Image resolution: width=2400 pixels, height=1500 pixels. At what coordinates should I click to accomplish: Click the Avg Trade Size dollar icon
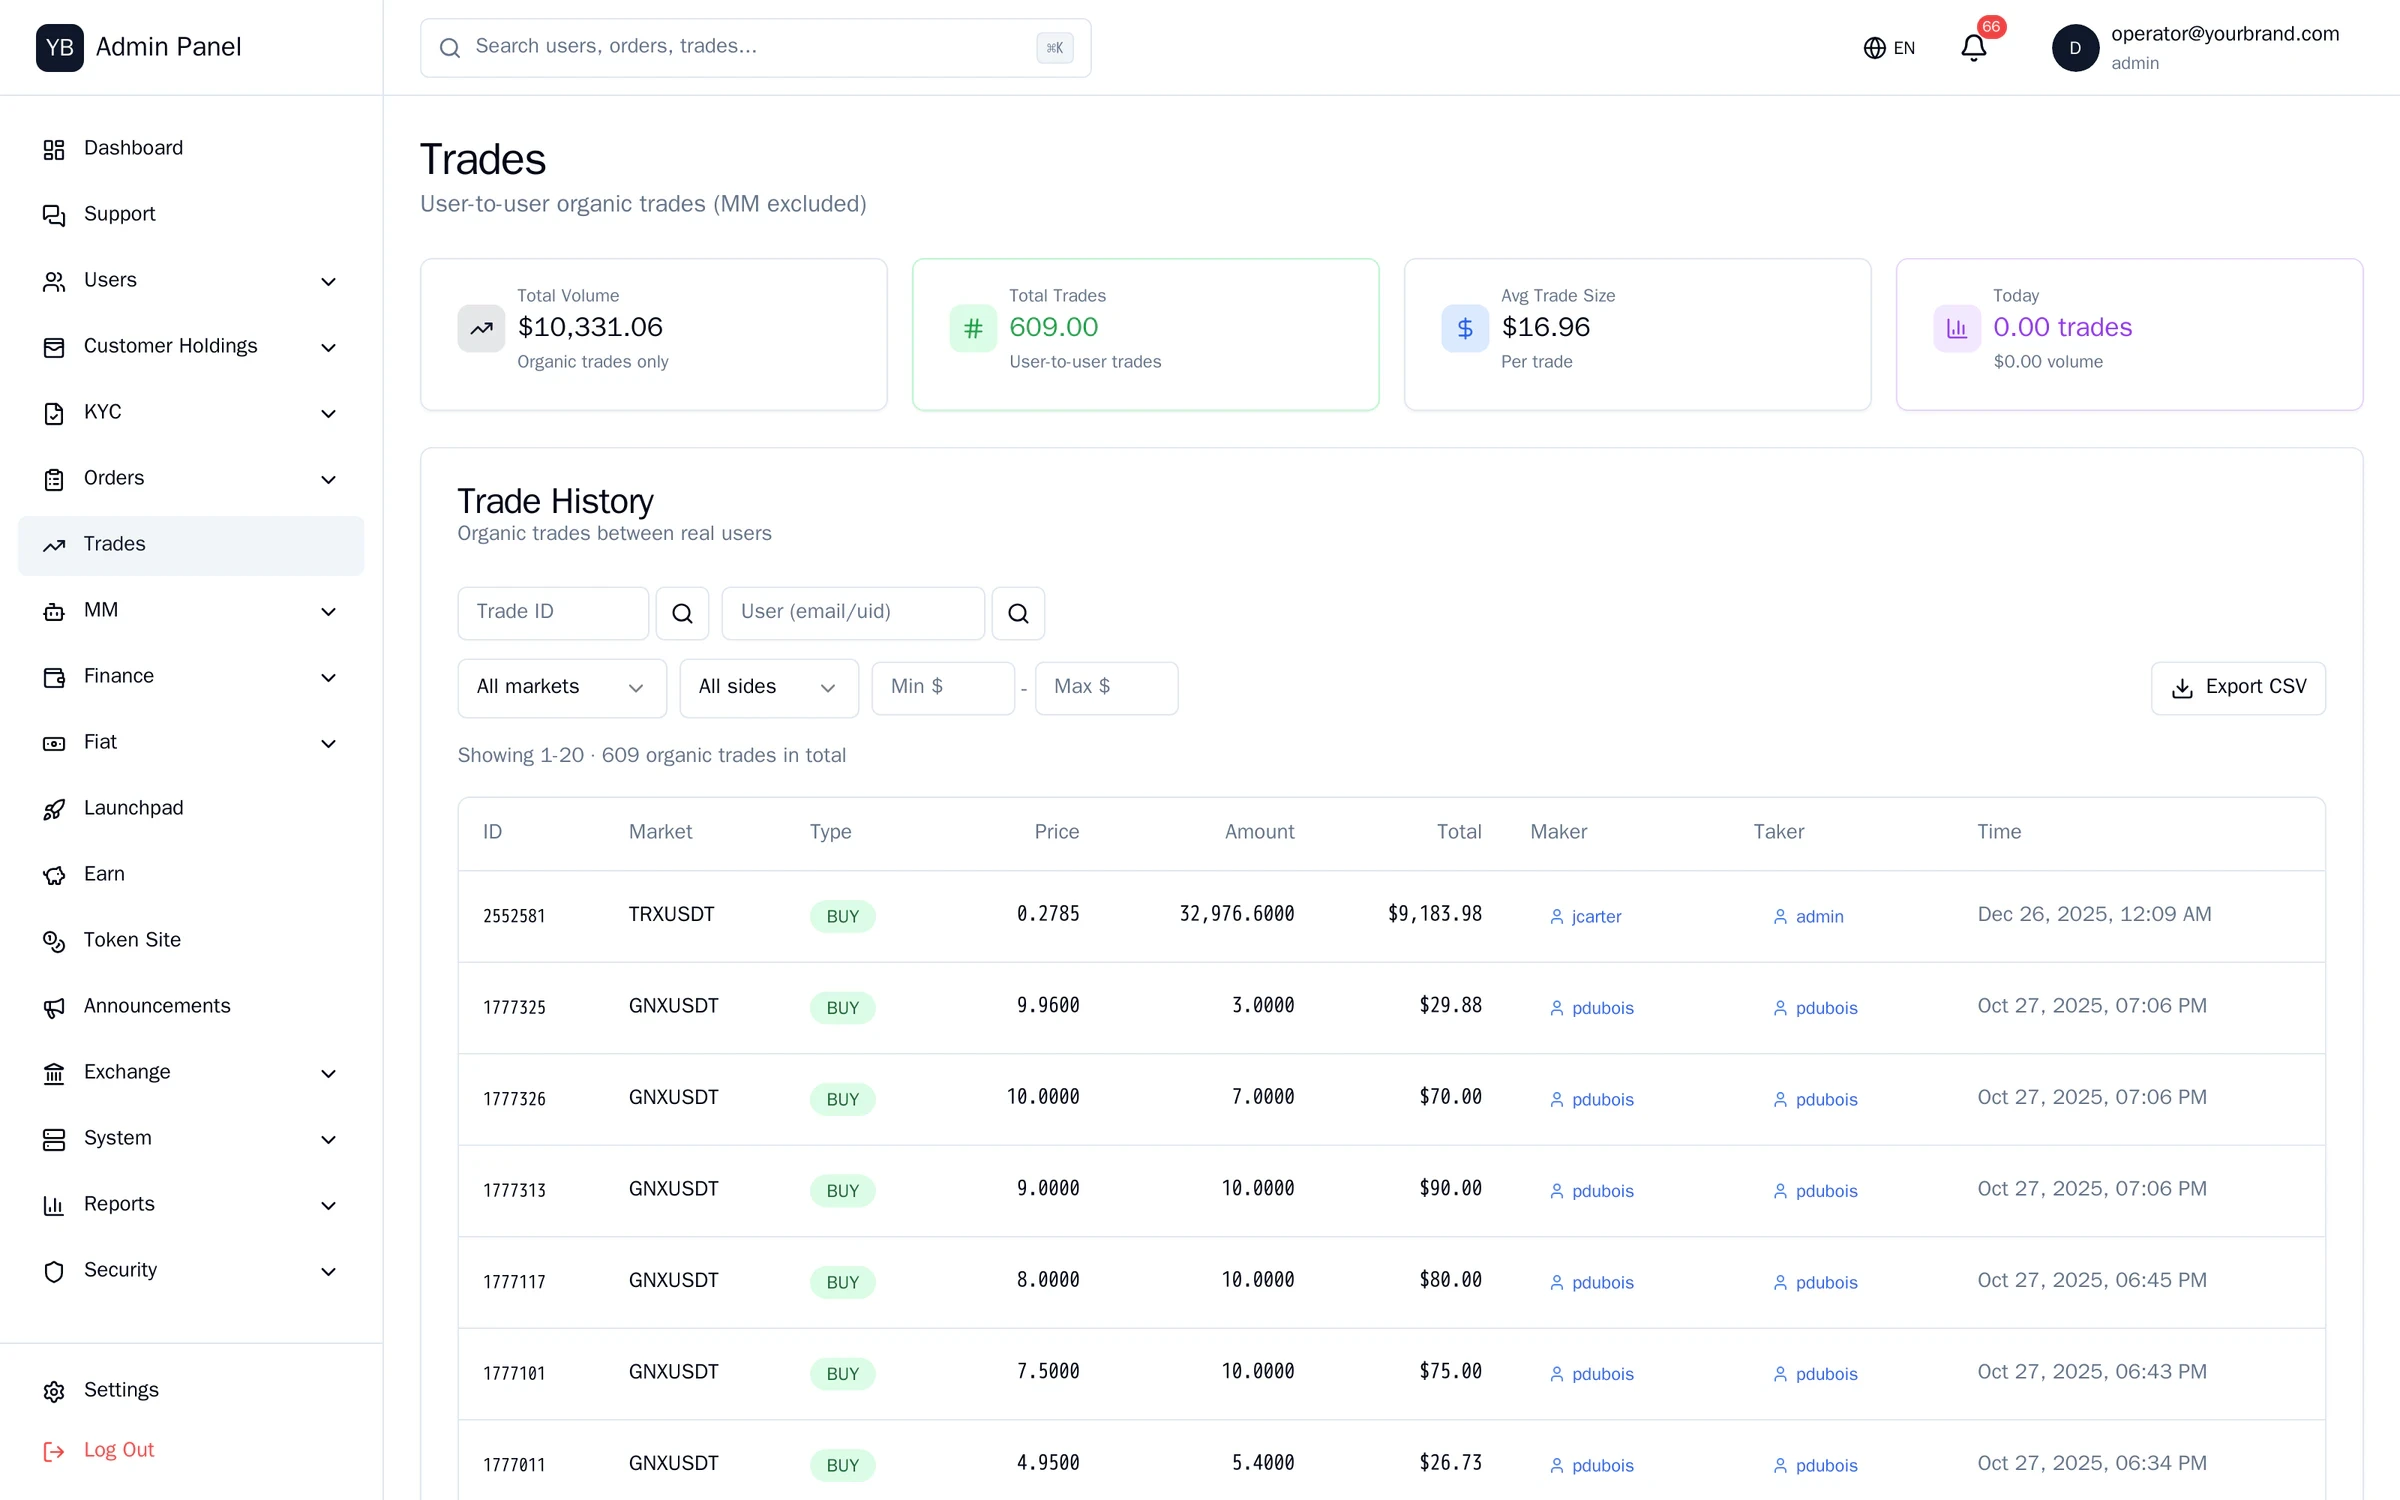1465,328
